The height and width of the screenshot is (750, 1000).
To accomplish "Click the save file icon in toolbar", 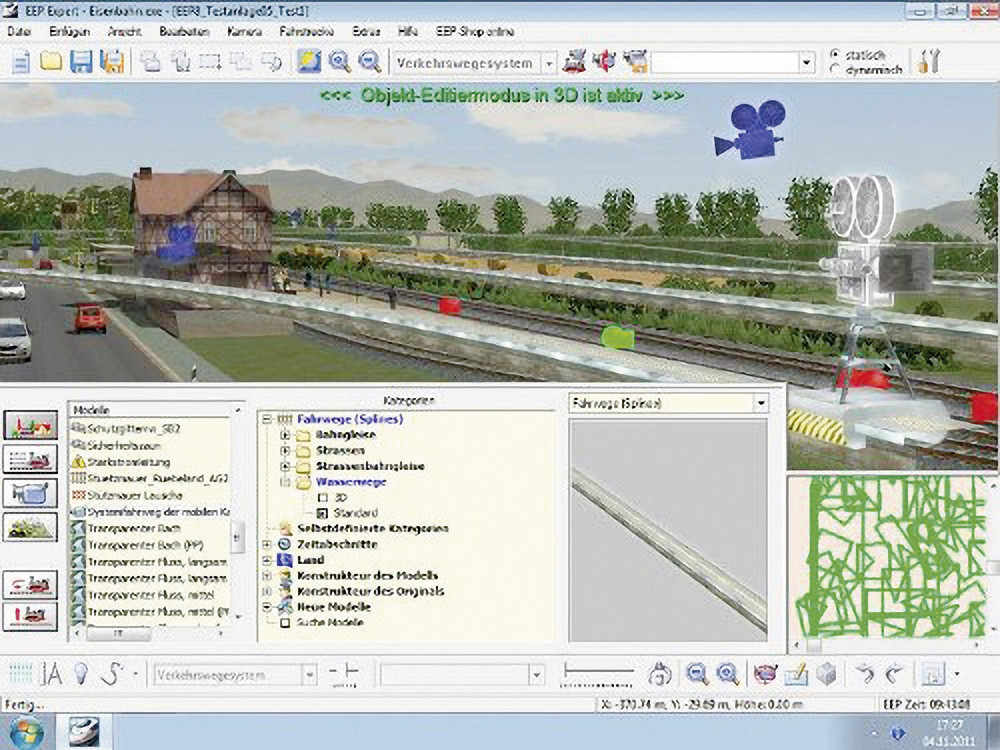I will coord(81,62).
